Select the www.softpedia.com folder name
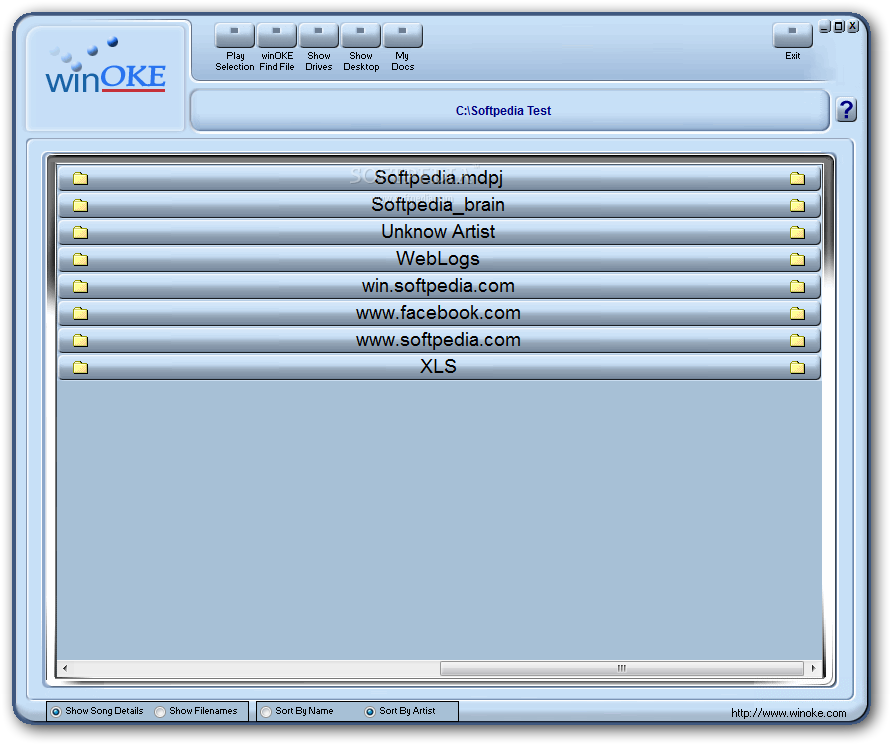 438,340
